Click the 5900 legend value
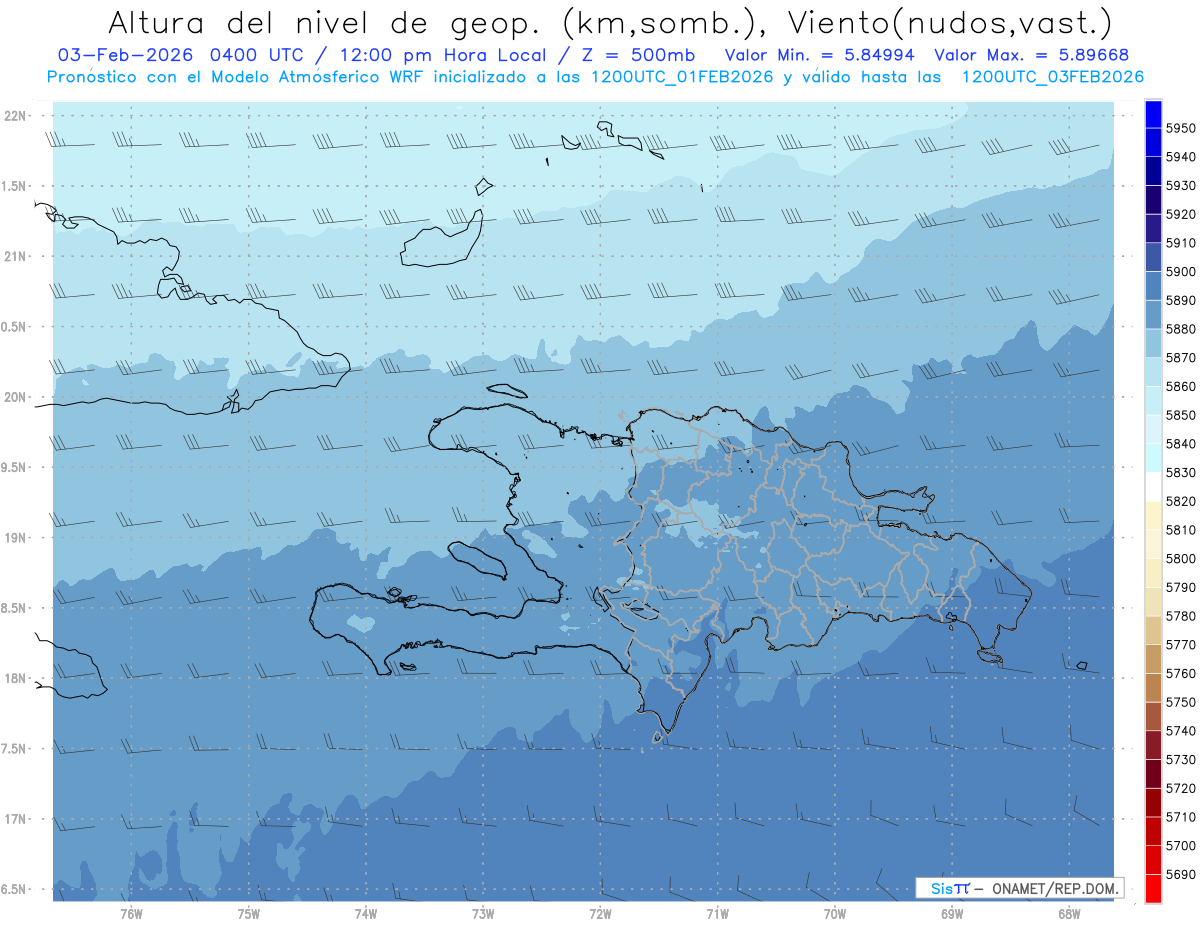This screenshot has width=1200, height=927. [x=1181, y=272]
